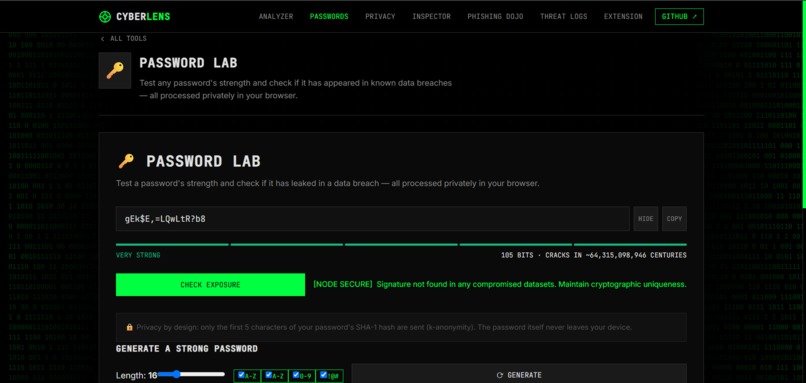Click the Length: 16 label

tap(137, 375)
